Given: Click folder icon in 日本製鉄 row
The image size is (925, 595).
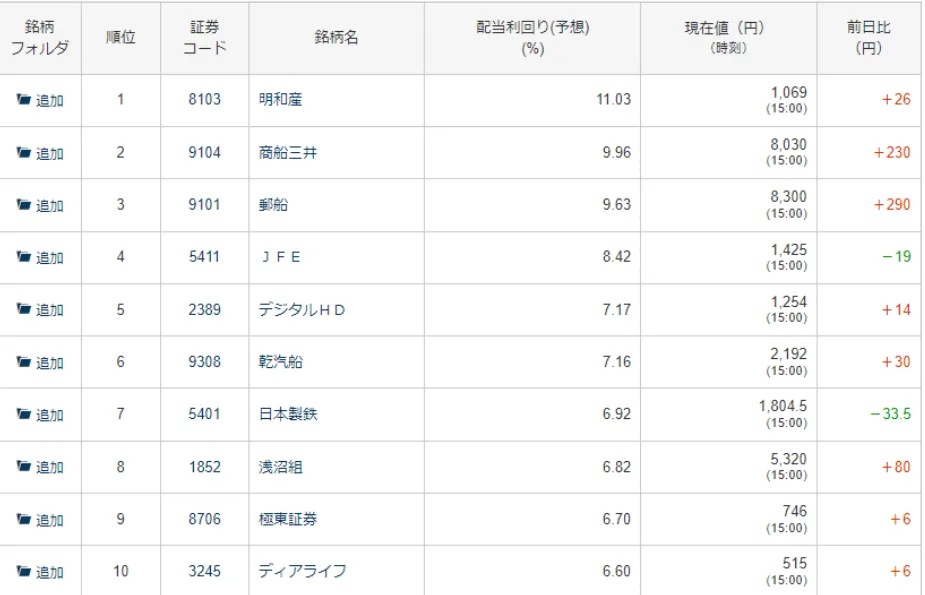Looking at the screenshot, I should 24,414.
